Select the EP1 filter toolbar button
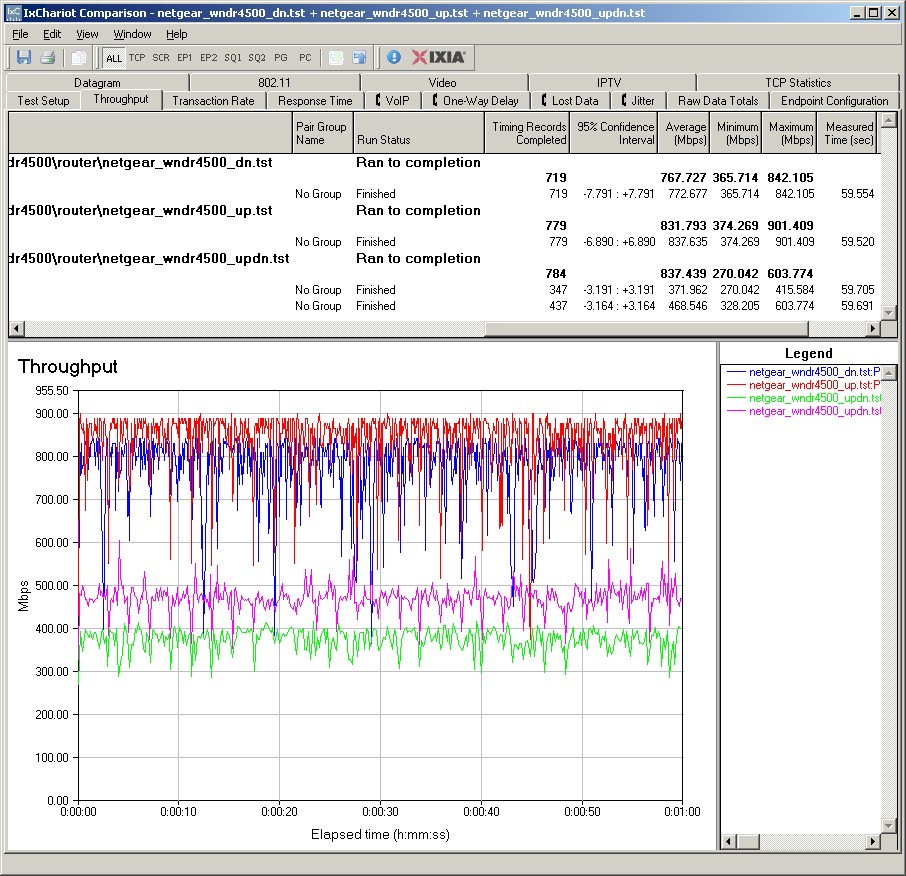 tap(184, 58)
